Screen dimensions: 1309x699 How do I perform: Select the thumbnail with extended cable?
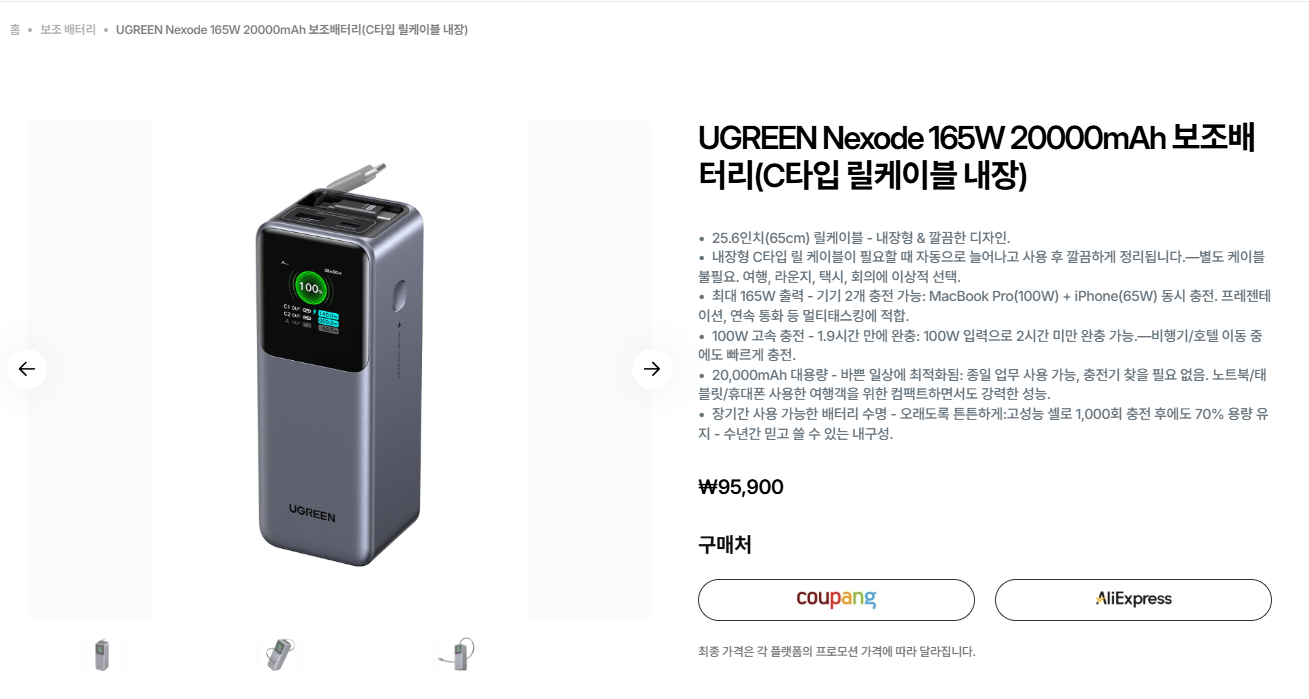[457, 655]
